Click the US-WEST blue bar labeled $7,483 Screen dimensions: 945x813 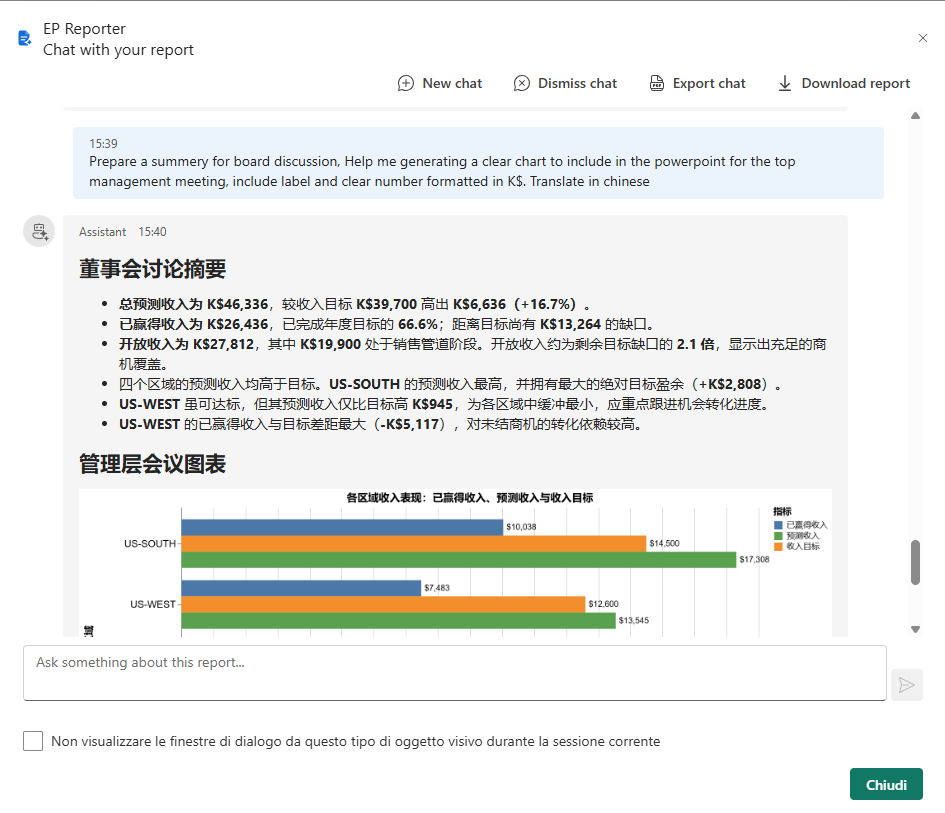tap(301, 588)
